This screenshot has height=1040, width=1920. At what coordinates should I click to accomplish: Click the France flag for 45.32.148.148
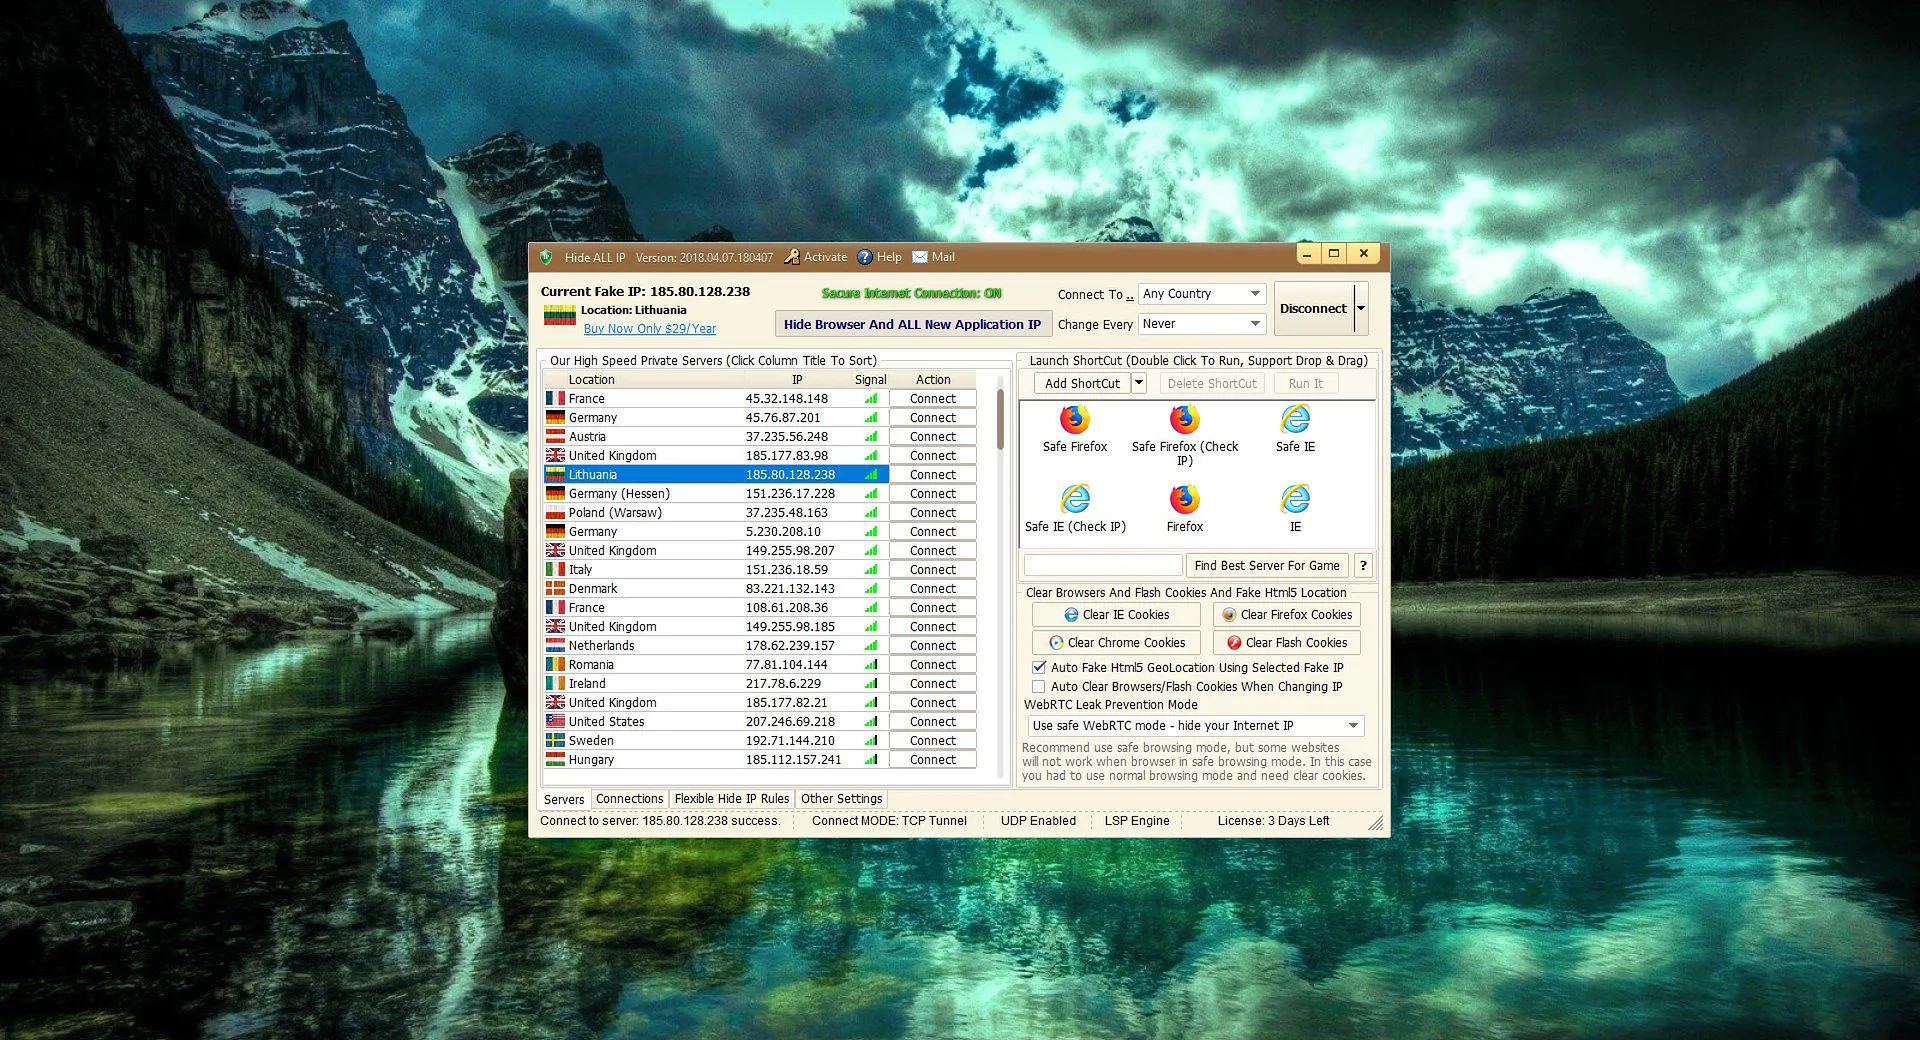coord(555,398)
